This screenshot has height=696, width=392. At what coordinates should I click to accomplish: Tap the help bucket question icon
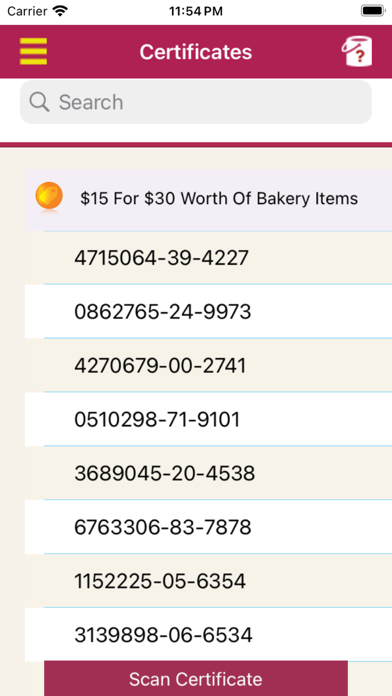point(357,51)
